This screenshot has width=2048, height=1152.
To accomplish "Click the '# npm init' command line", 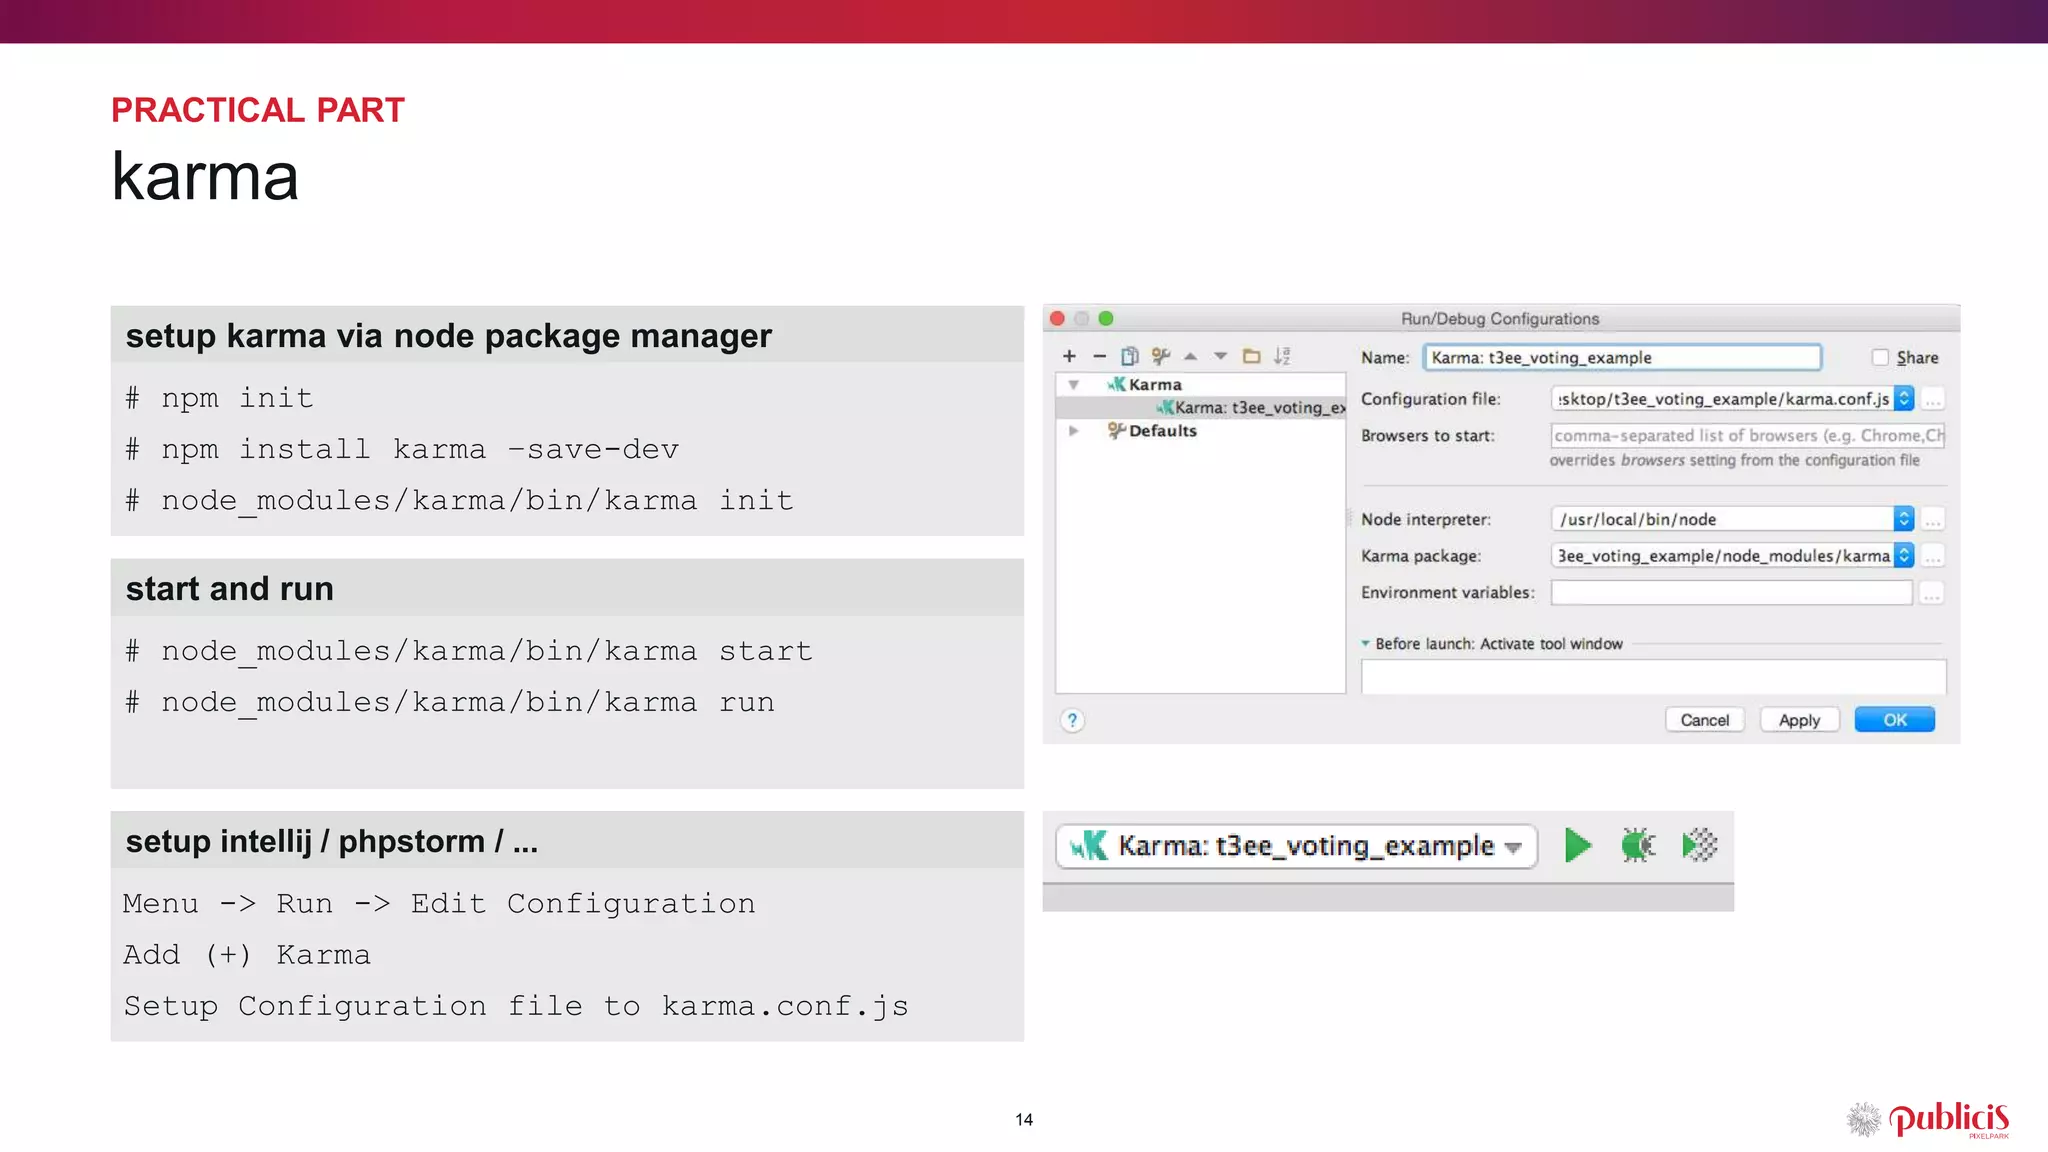I will tap(219, 398).
